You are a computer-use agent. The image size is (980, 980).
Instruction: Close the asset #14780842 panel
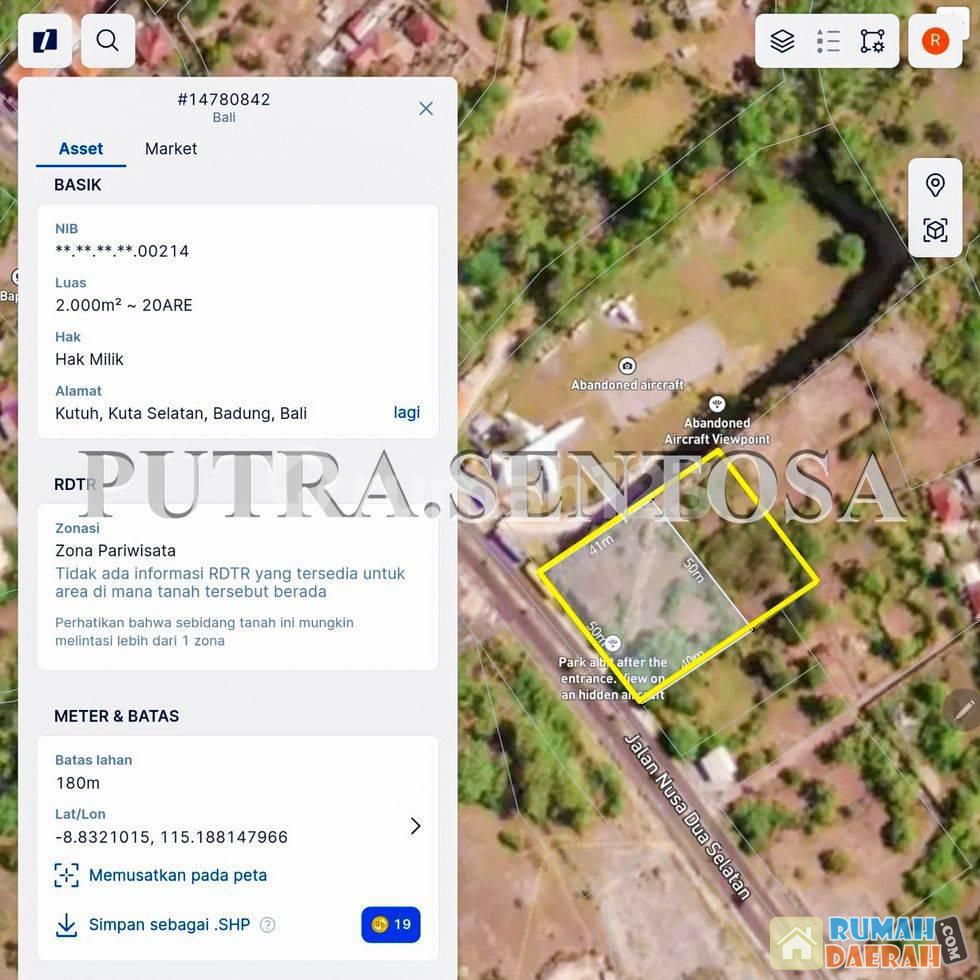point(426,108)
